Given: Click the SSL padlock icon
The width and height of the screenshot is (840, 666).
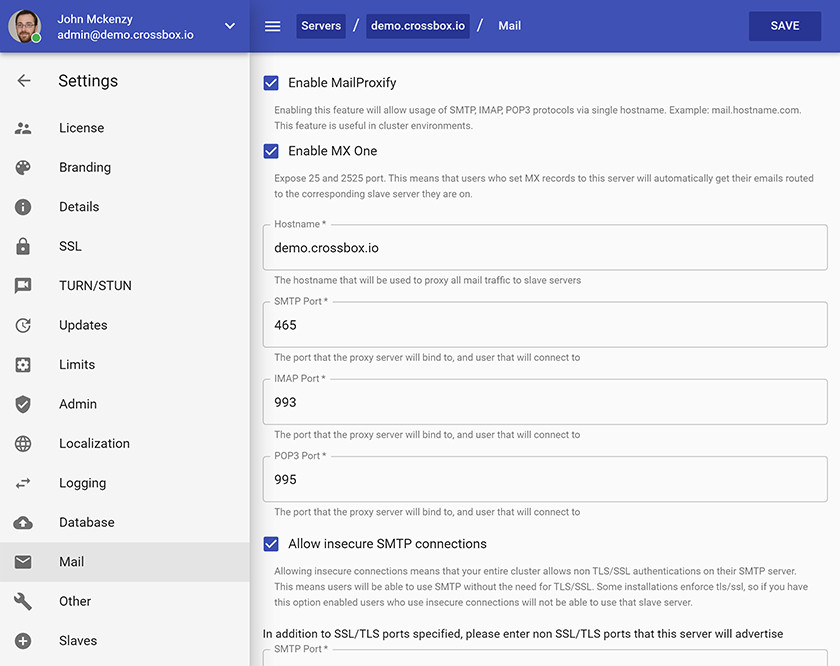Looking at the screenshot, I should pos(23,247).
